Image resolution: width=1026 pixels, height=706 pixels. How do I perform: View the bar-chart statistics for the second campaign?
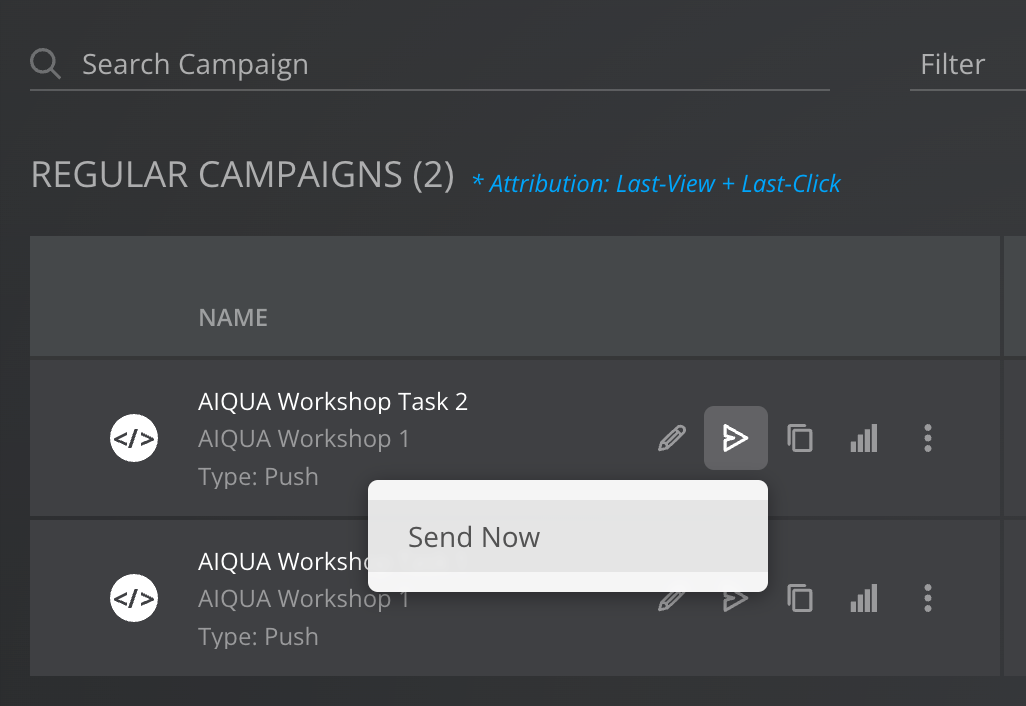click(863, 598)
